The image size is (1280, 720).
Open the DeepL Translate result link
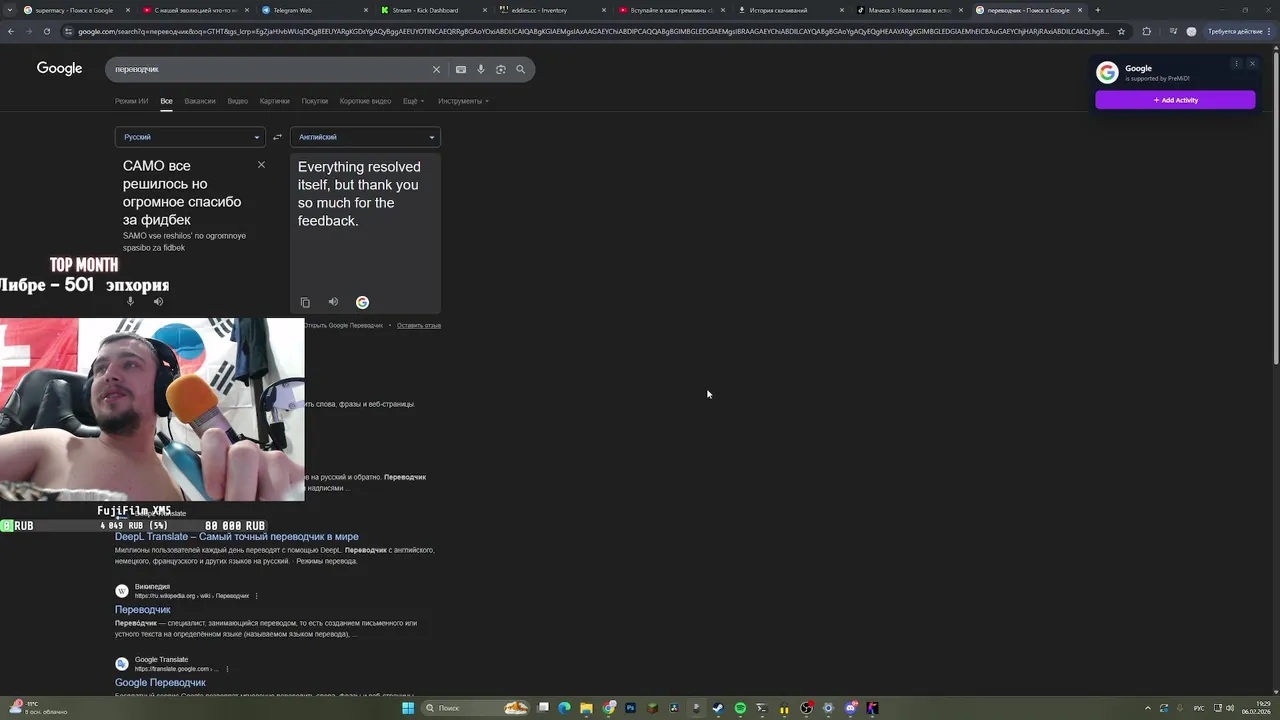click(236, 537)
